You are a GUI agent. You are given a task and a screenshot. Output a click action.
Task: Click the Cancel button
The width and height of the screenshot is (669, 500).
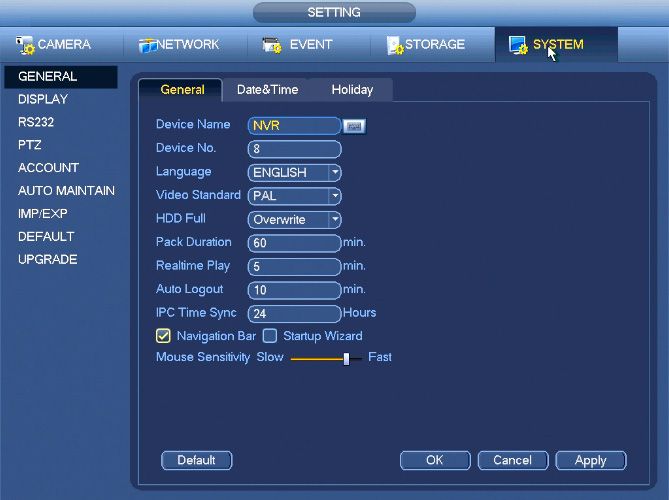pos(513,460)
